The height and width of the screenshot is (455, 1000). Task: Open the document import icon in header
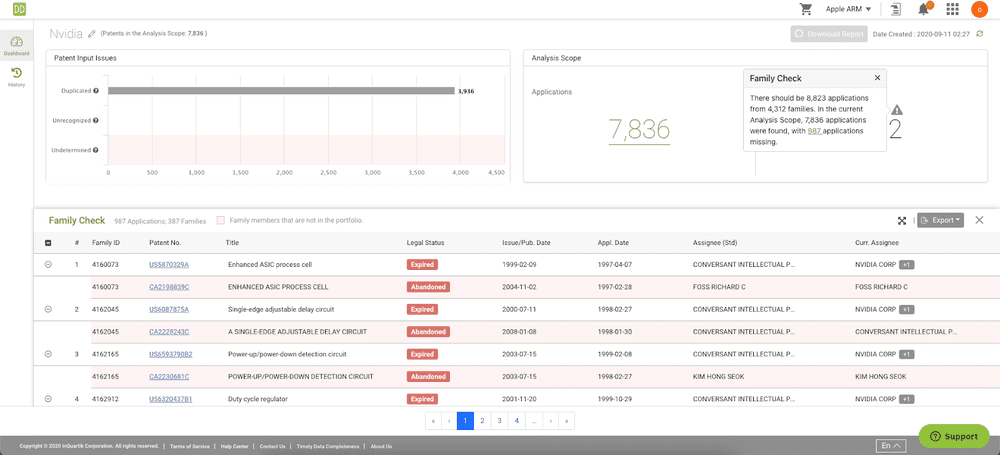897,9
